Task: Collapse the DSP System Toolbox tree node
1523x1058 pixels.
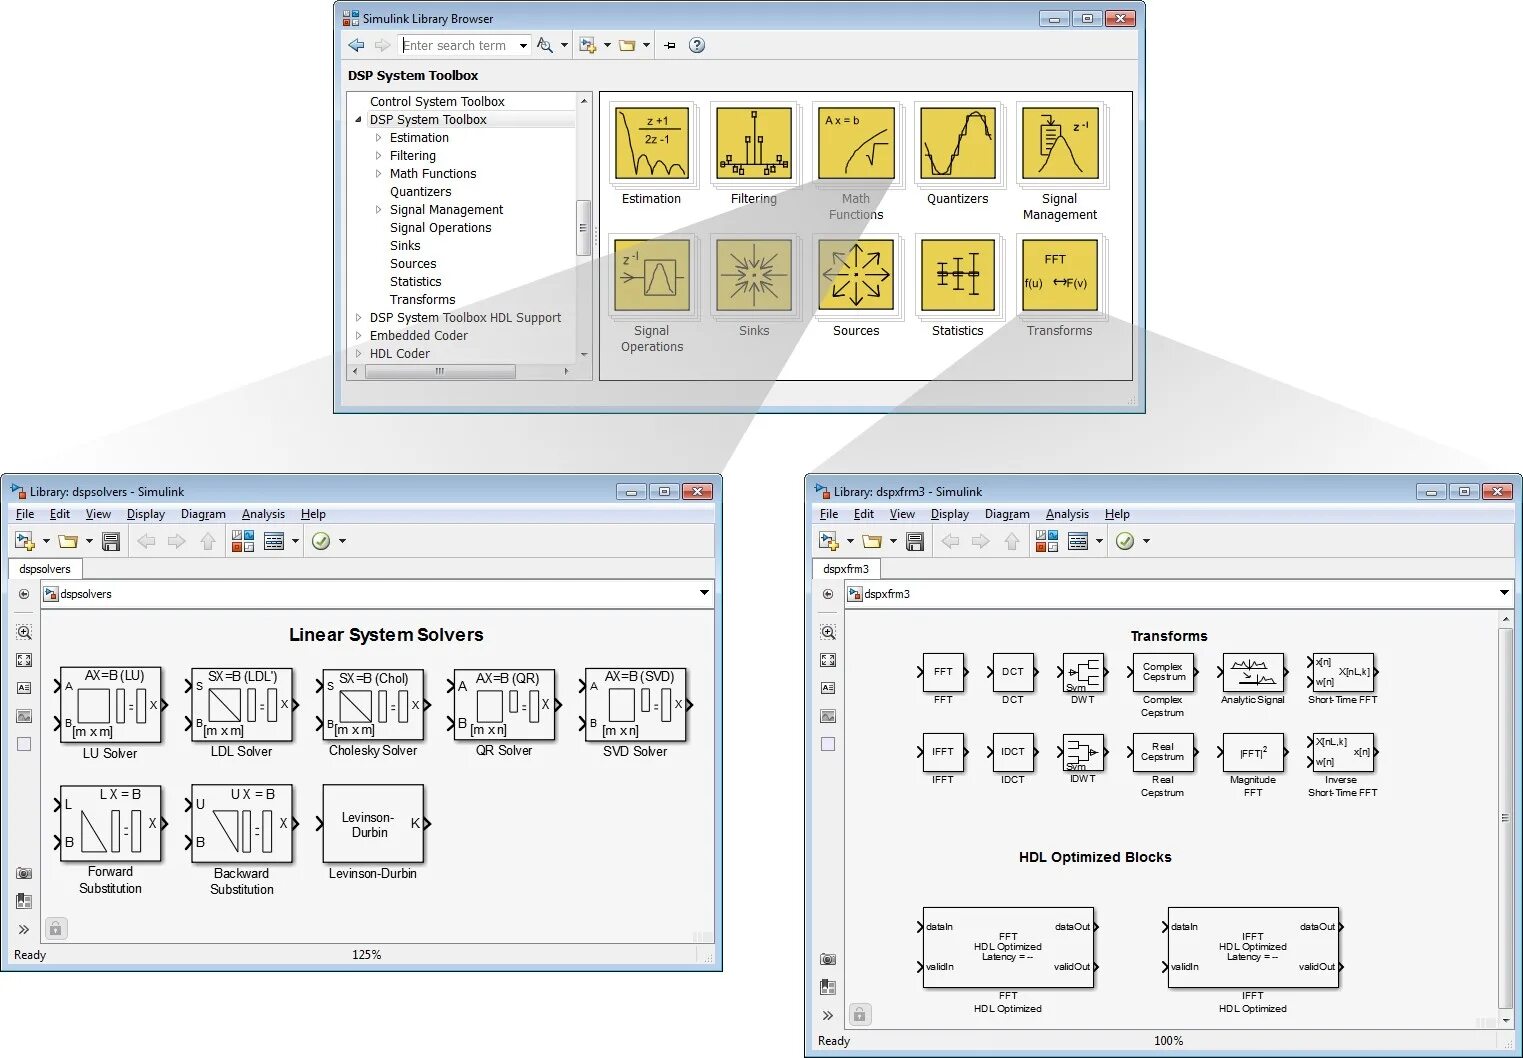Action: point(359,119)
